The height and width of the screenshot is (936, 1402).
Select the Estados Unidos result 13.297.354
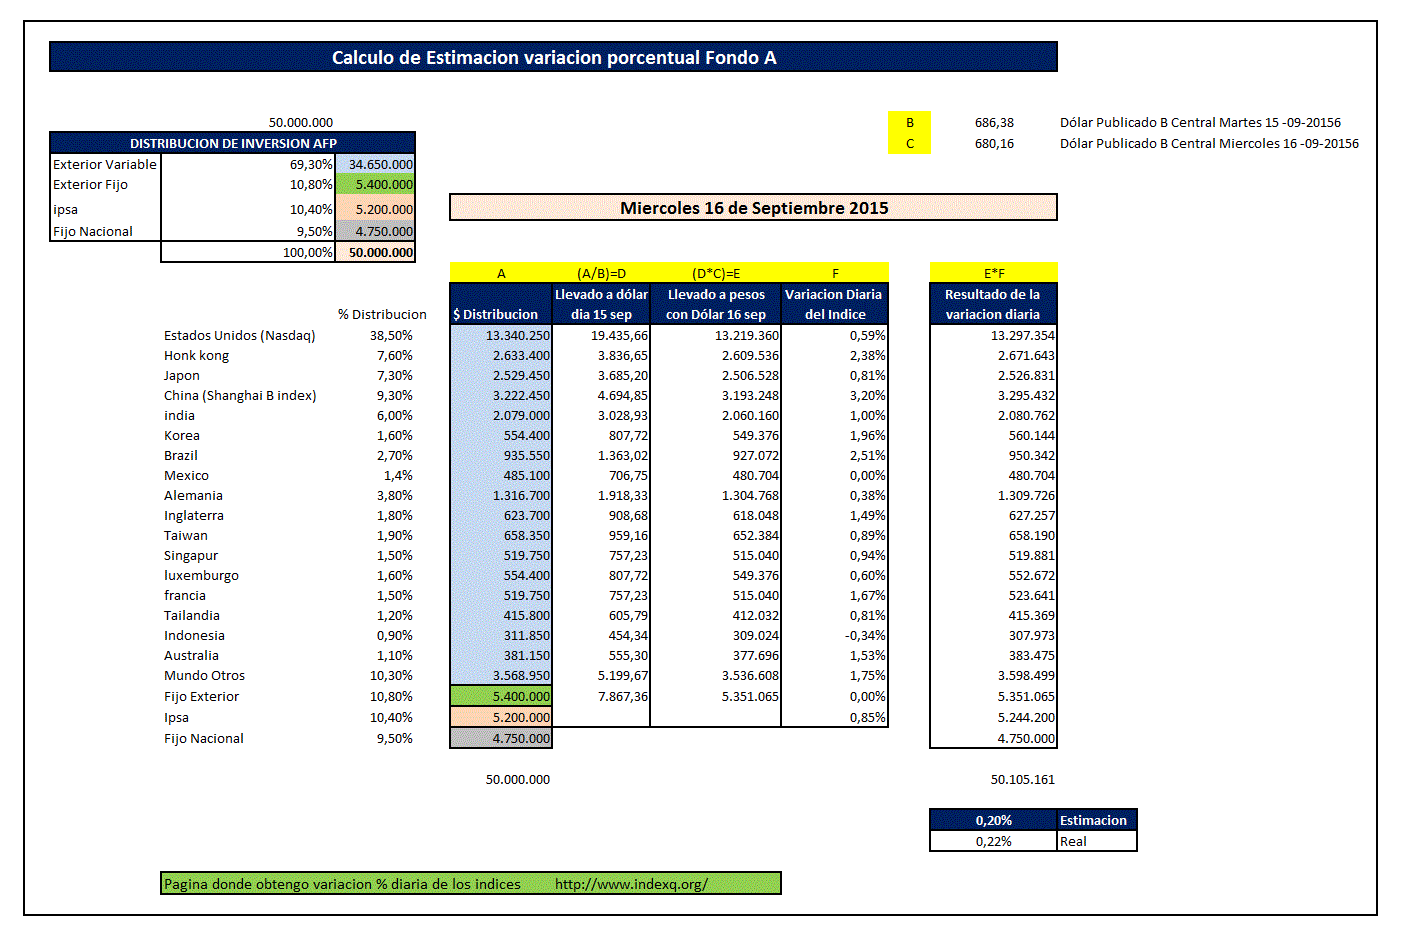(1022, 336)
